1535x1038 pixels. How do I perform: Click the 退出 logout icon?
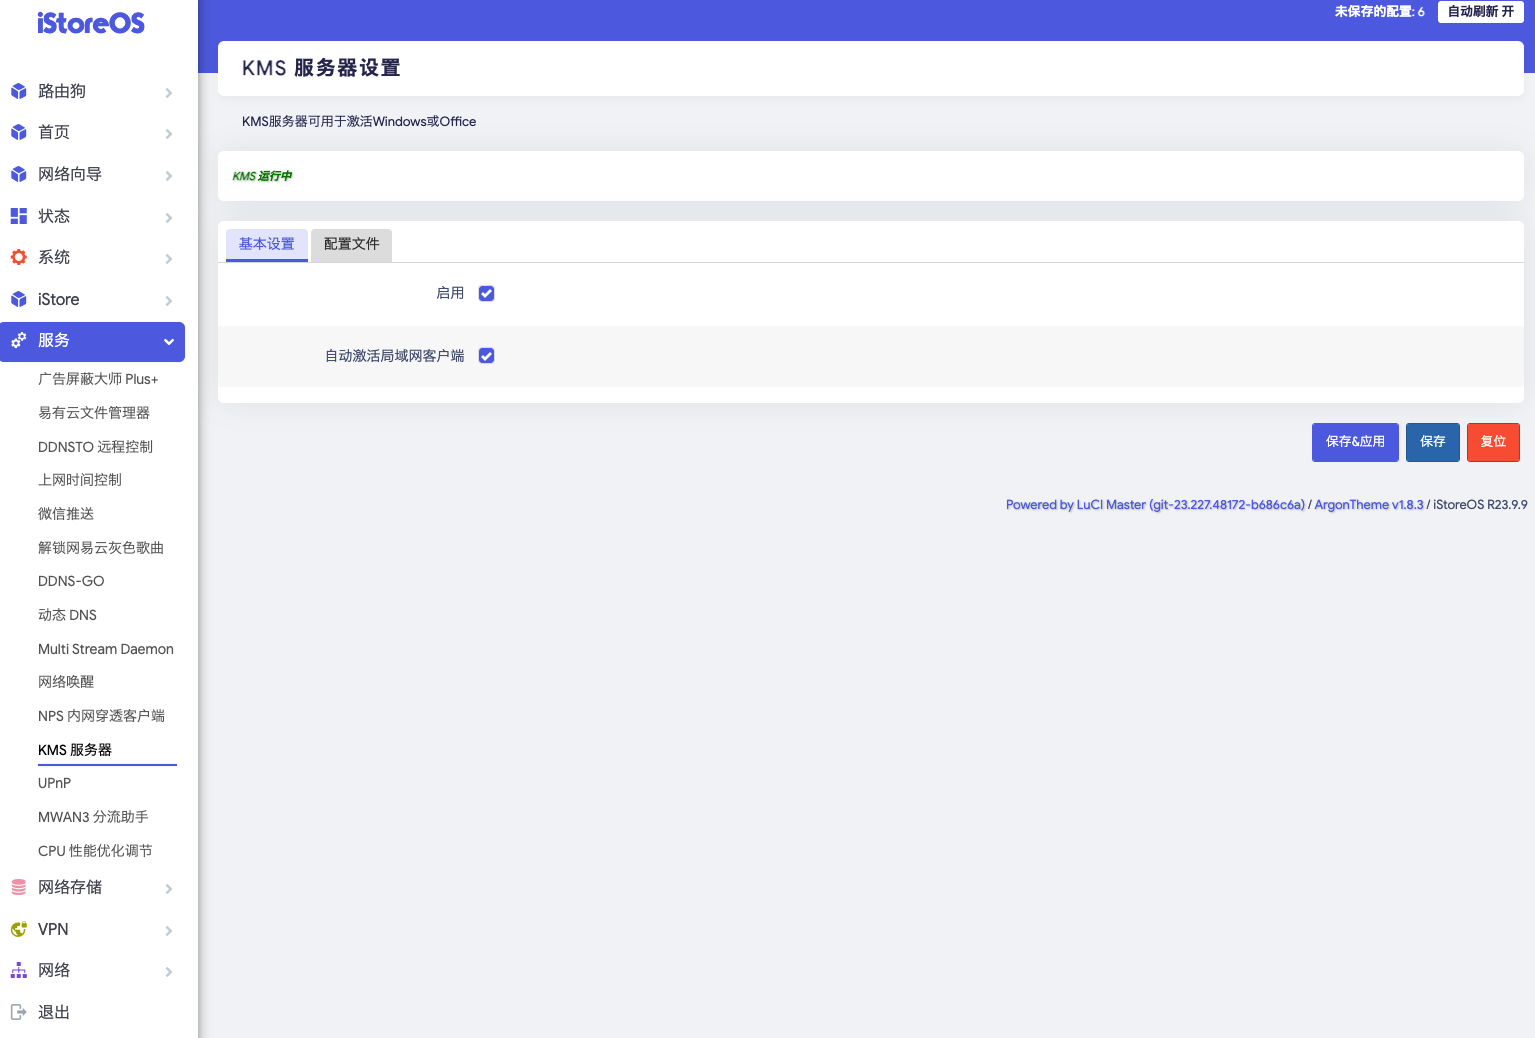(18, 1011)
